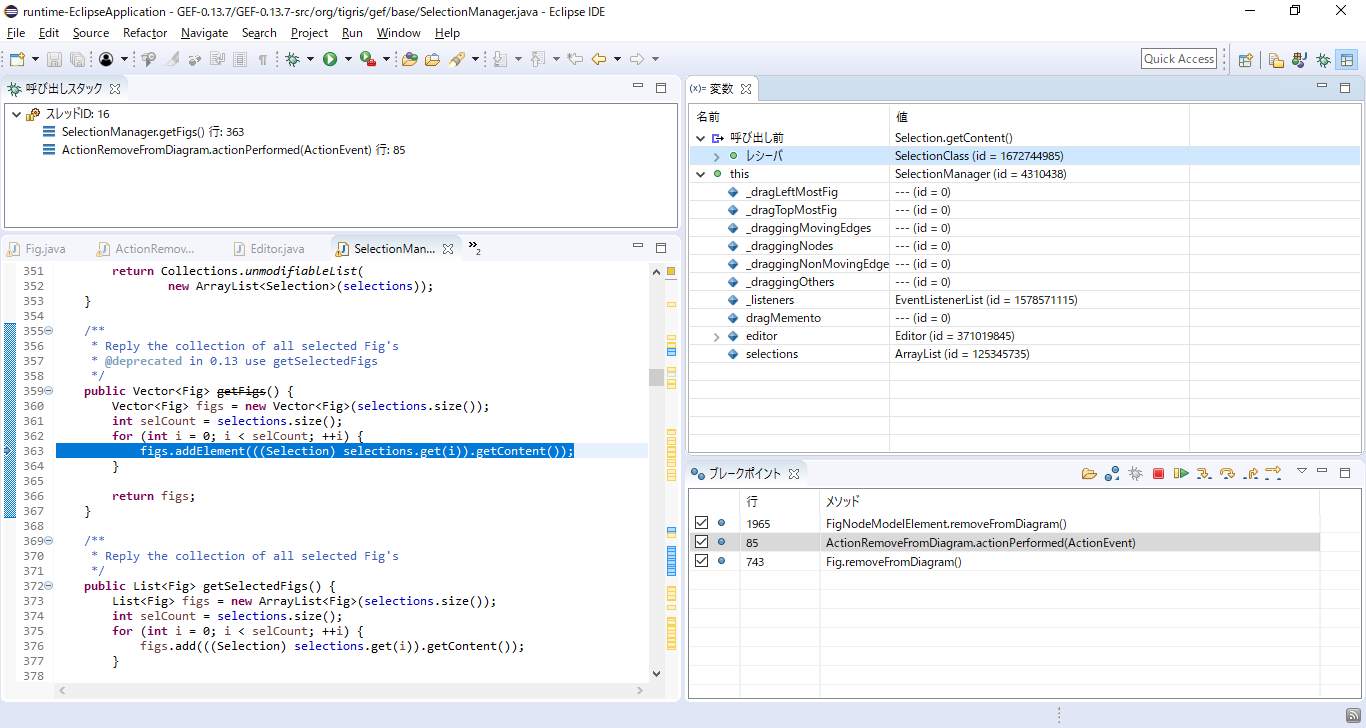The height and width of the screenshot is (728, 1366).
Task: Click the Resume play icon in breakpoints view
Action: tap(1181, 473)
